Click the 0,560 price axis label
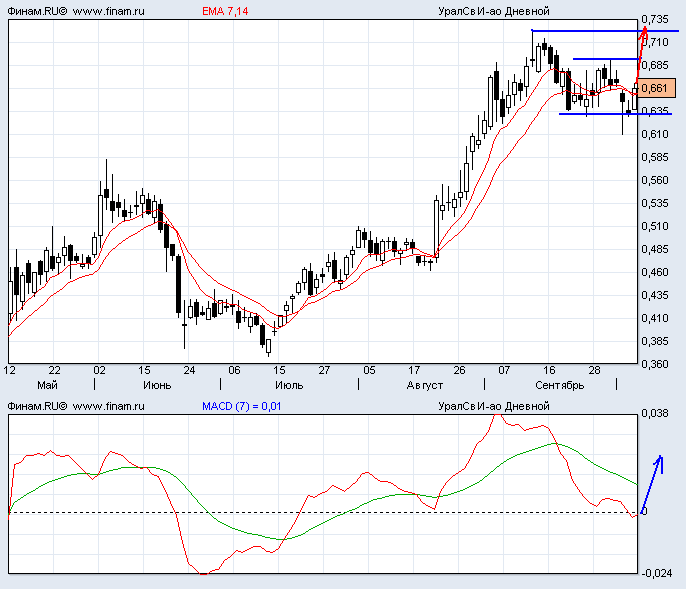The height and width of the screenshot is (589, 686). click(655, 180)
